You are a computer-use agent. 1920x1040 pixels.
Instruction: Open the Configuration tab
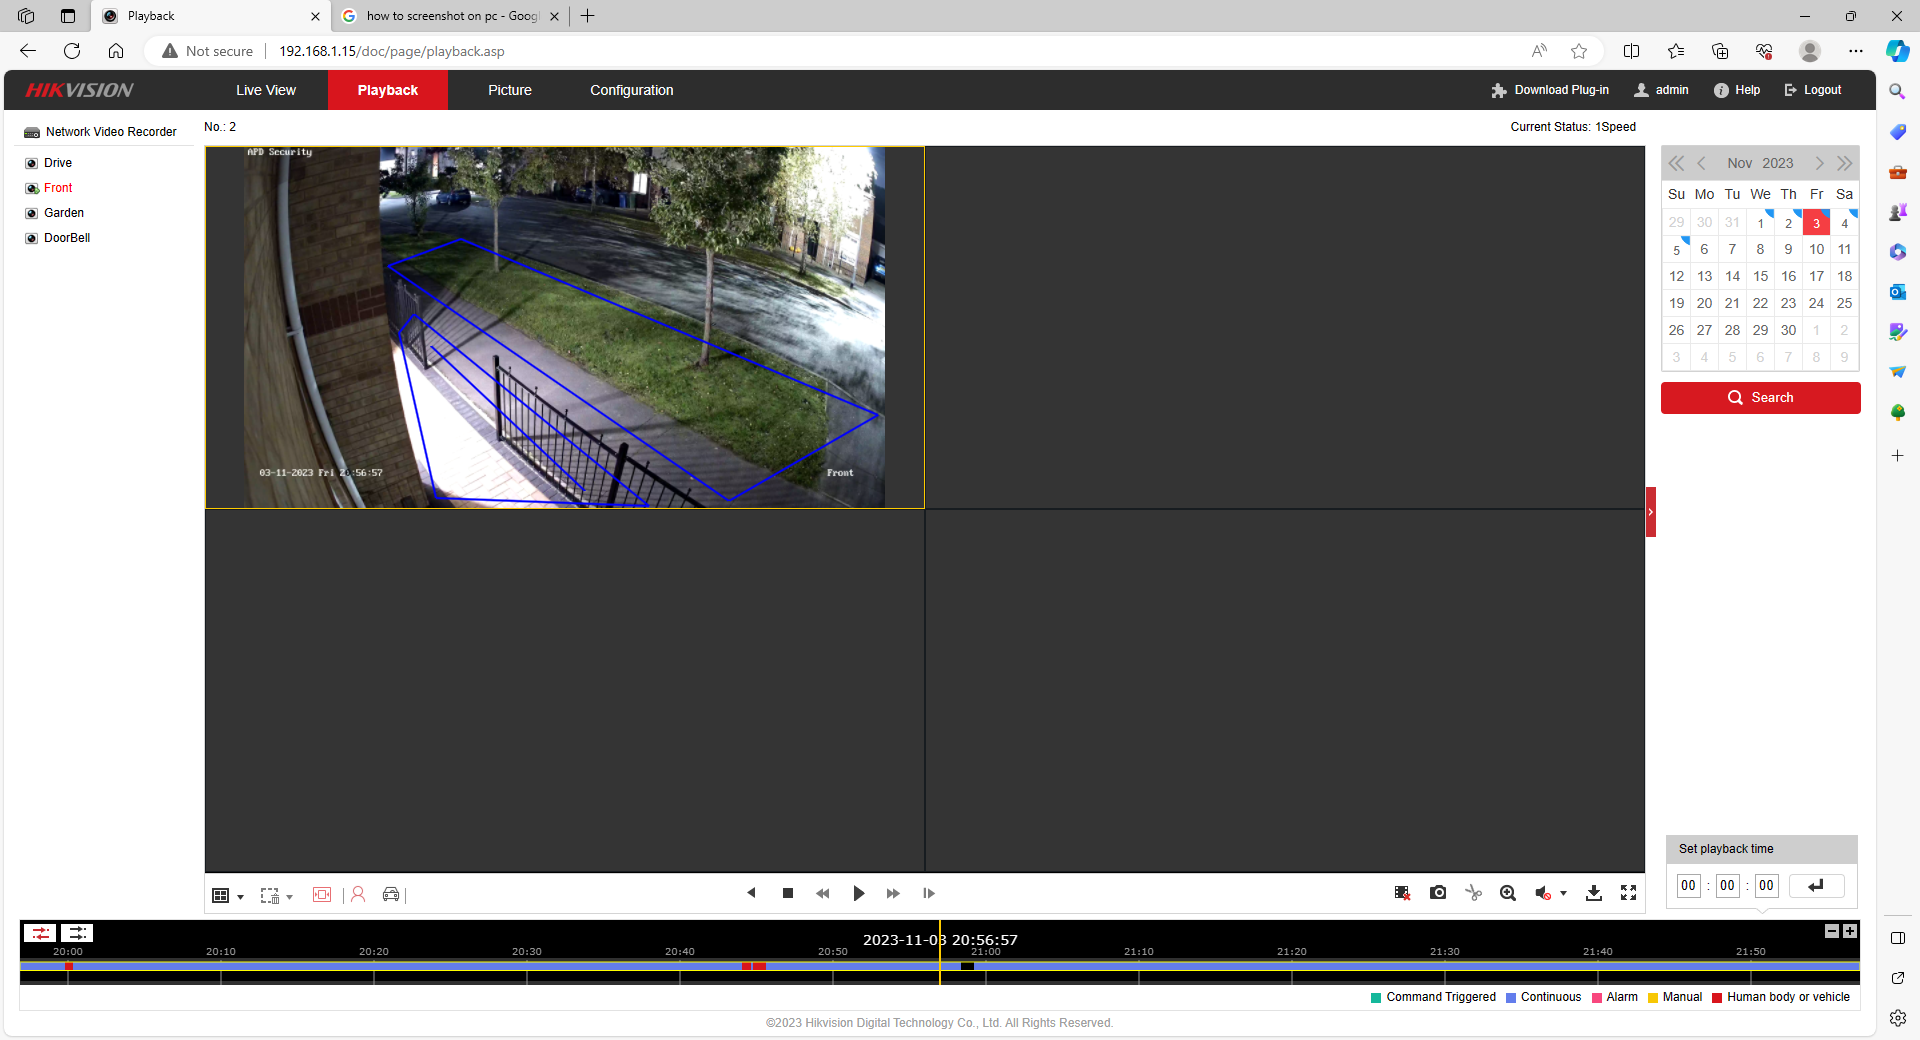pyautogui.click(x=631, y=90)
